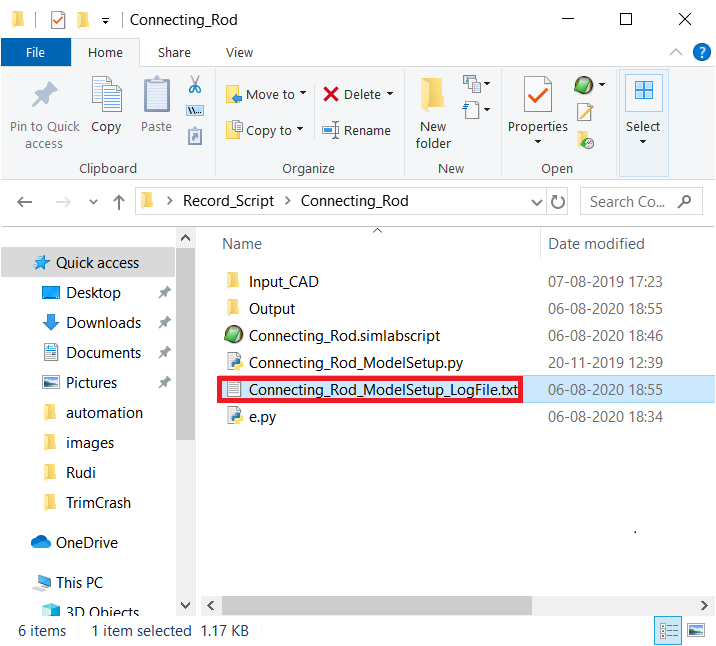Click the Copy icon in Clipboard group
The height and width of the screenshot is (646, 716).
[x=106, y=97]
